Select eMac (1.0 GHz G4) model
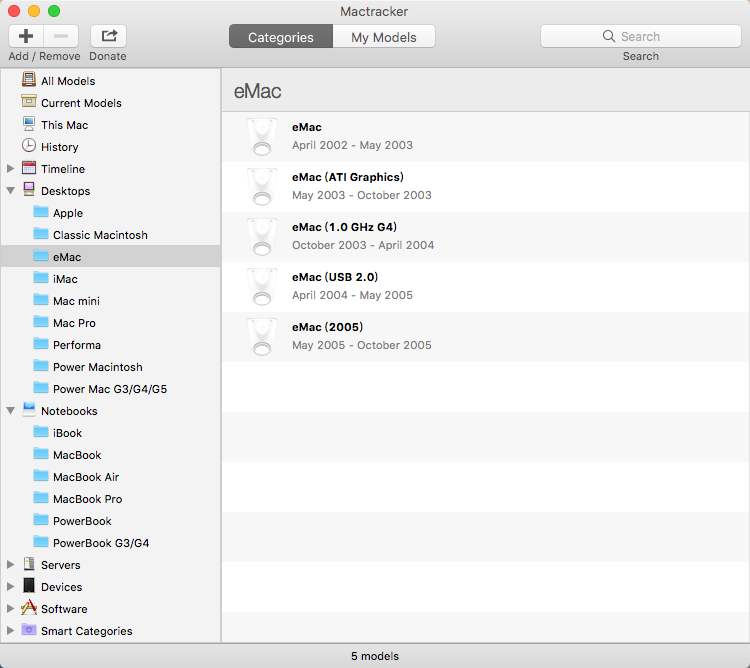Image resolution: width=750 pixels, height=668 pixels. point(485,237)
